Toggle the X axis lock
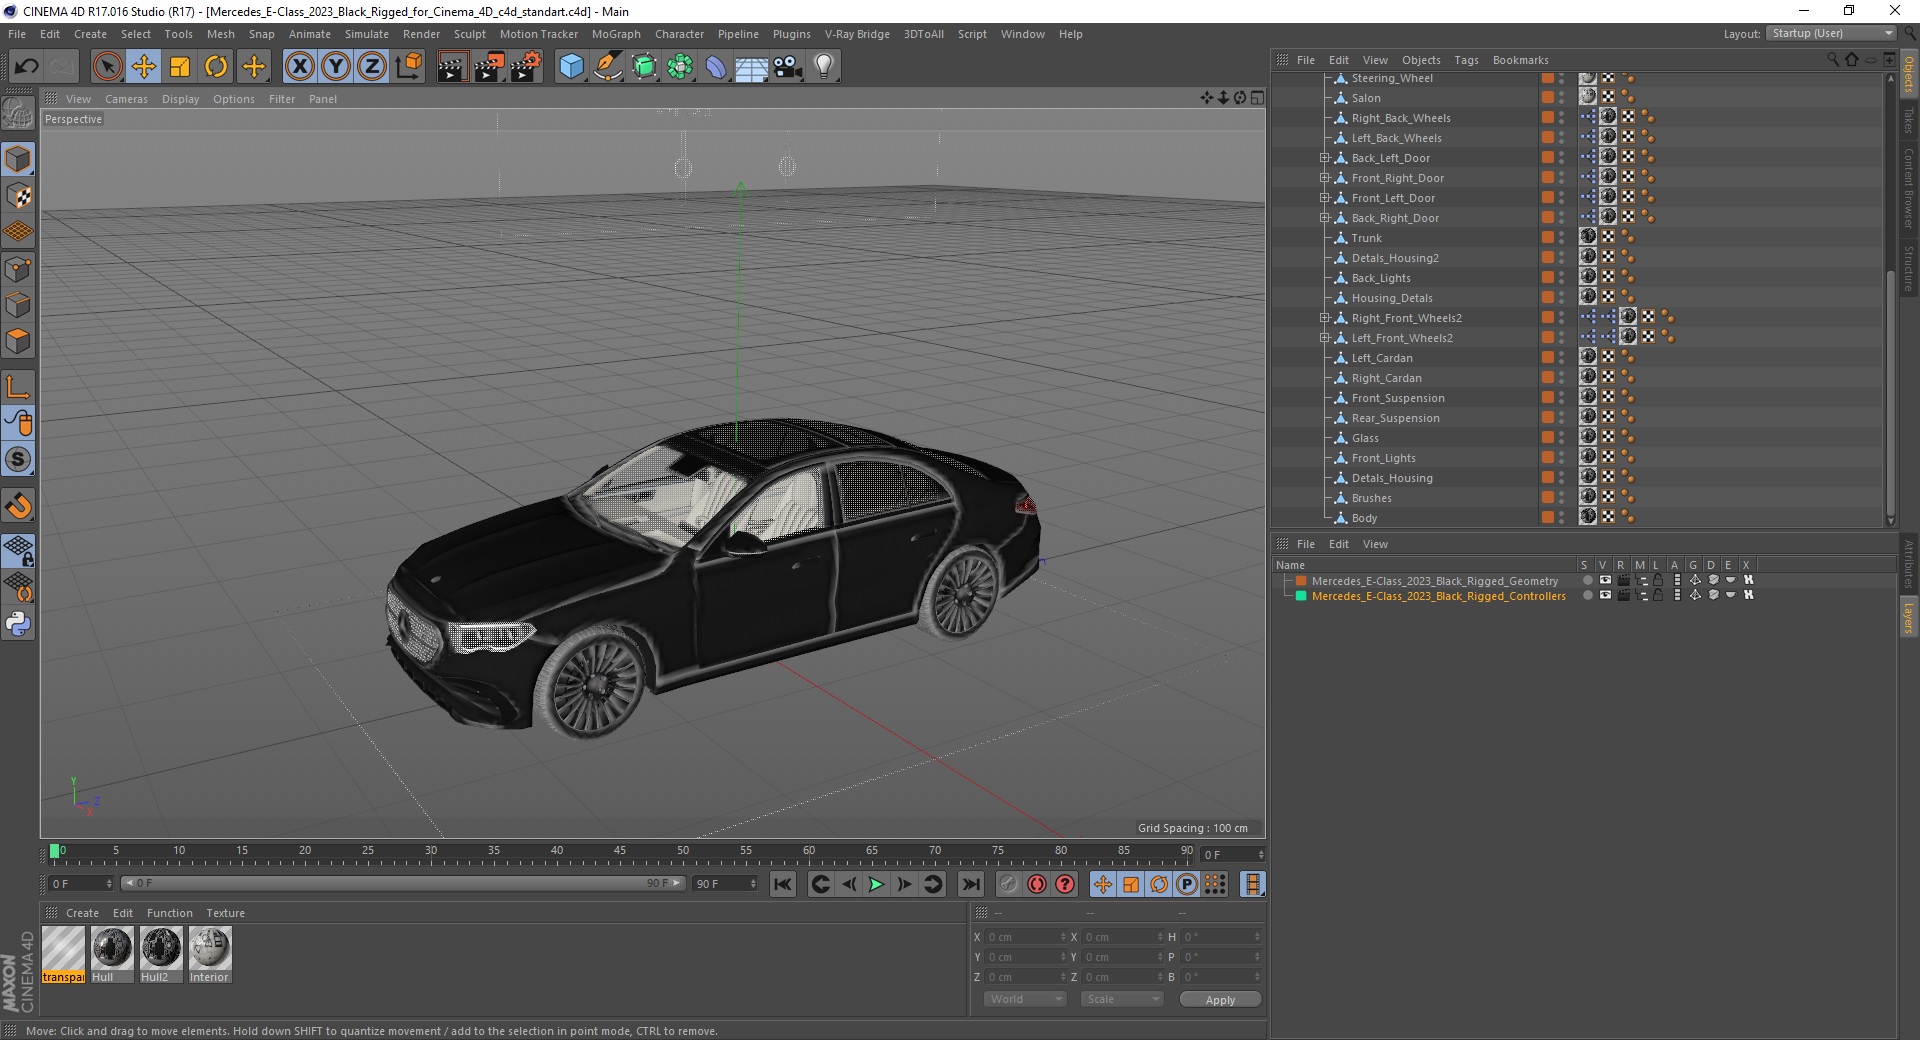 pos(299,67)
